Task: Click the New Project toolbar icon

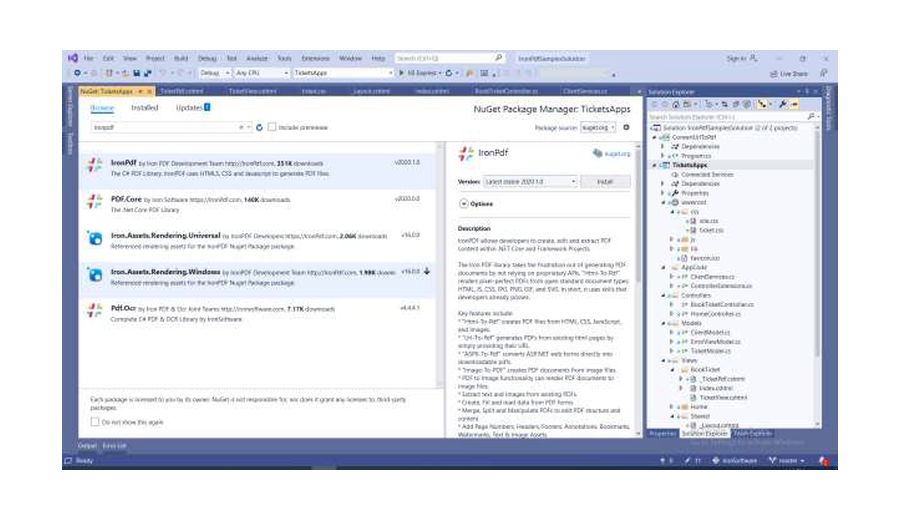Action: 108,73
